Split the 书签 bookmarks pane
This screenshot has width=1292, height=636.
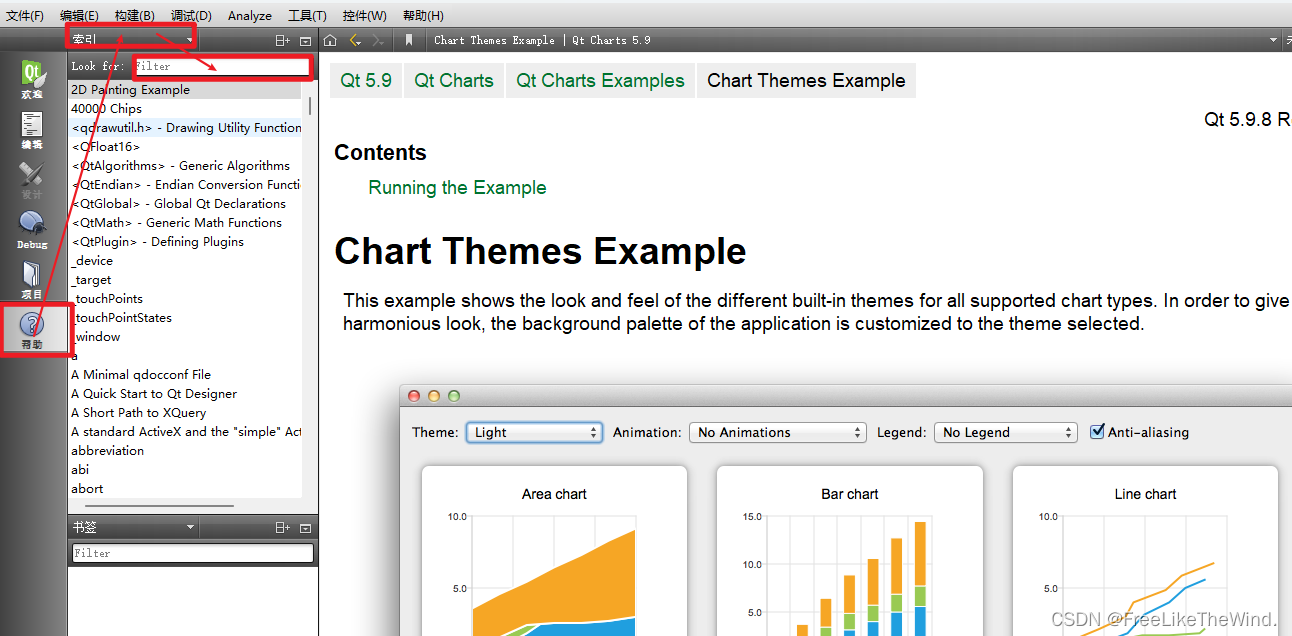coord(283,527)
